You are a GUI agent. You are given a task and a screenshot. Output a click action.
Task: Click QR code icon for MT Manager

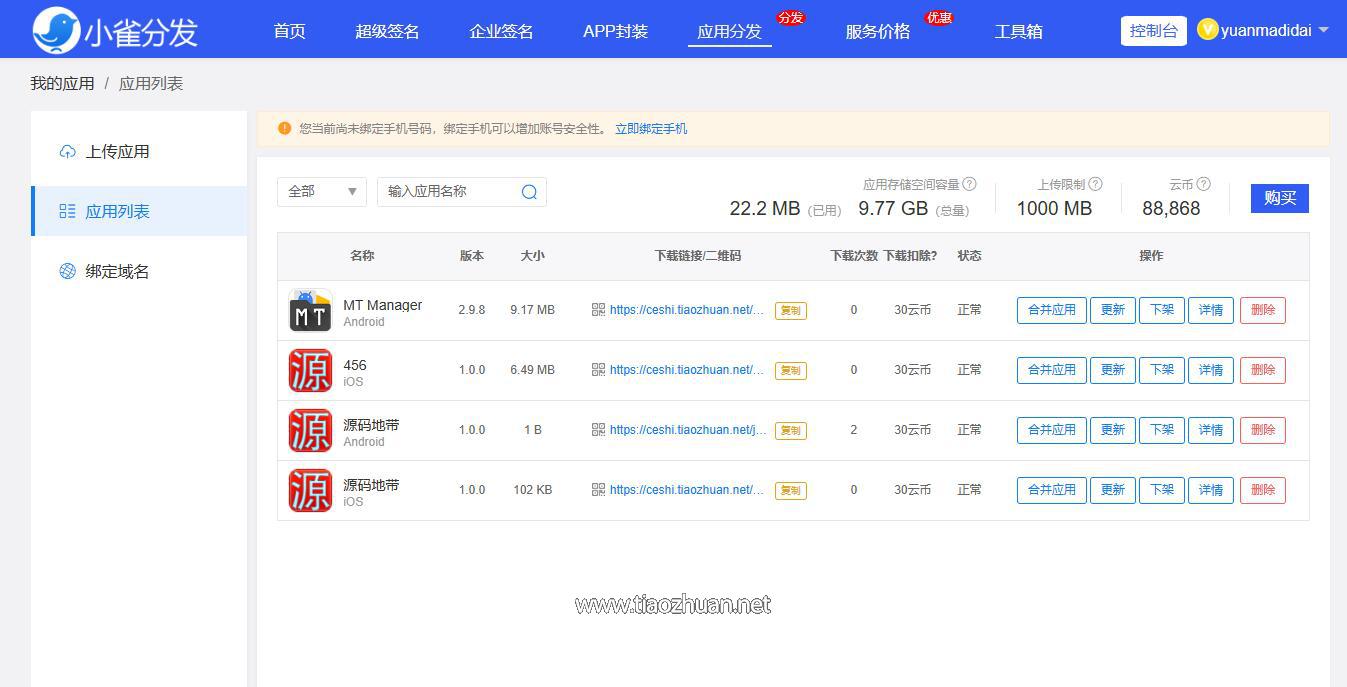[598, 310]
